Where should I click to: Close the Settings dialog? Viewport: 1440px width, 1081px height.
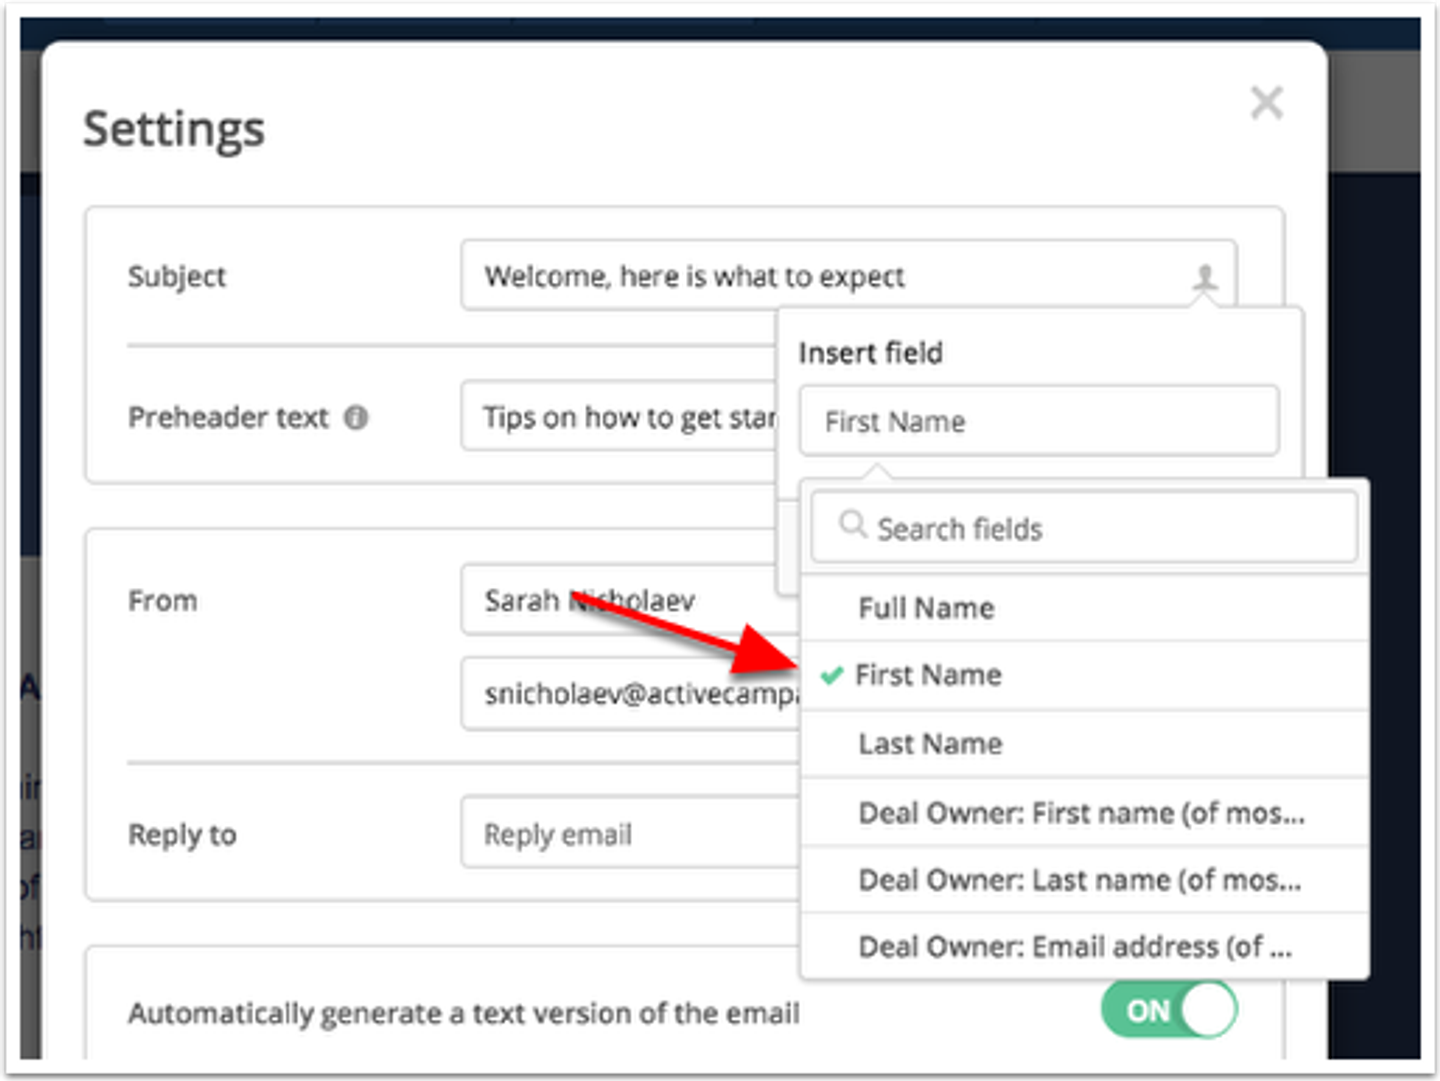point(1266,102)
